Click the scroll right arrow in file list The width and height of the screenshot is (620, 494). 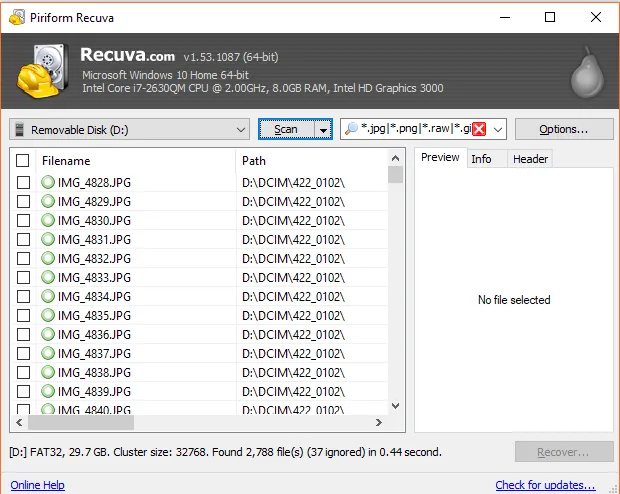click(379, 422)
